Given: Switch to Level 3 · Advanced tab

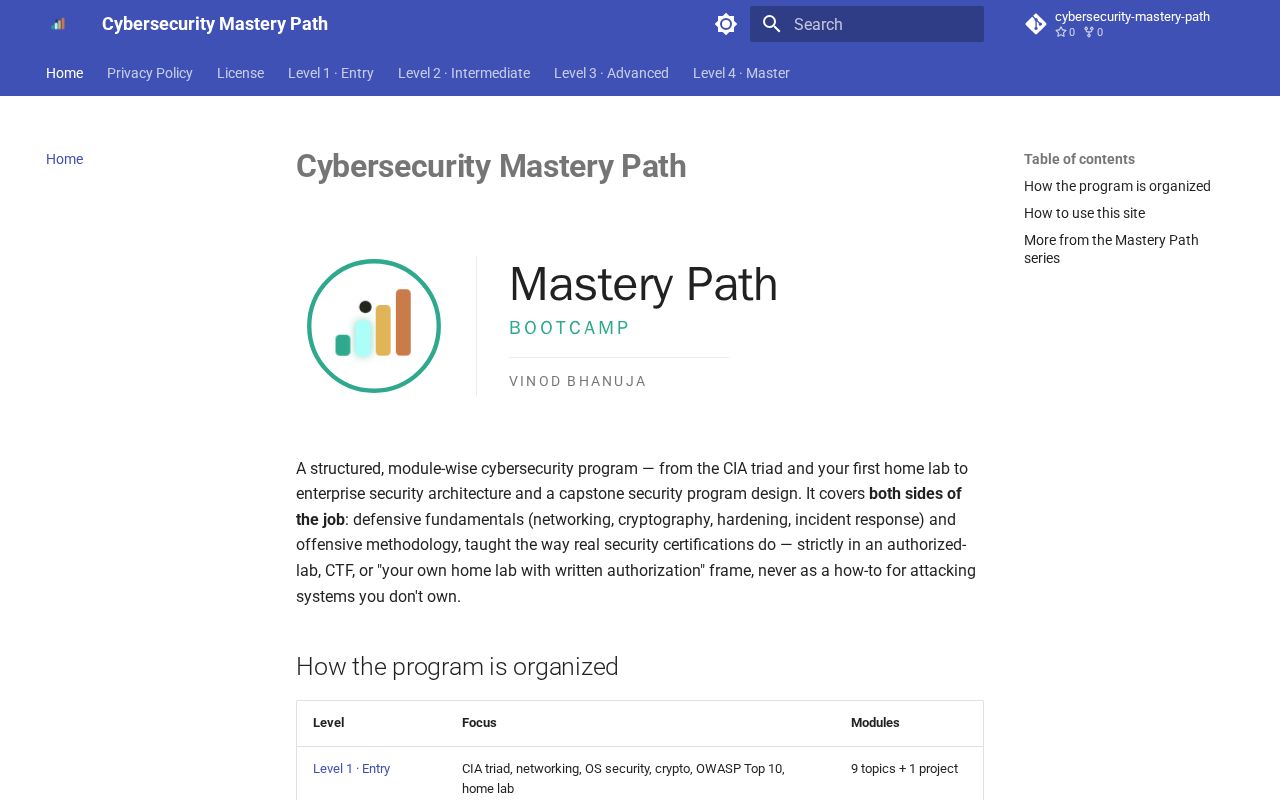Looking at the screenshot, I should pyautogui.click(x=611, y=73).
